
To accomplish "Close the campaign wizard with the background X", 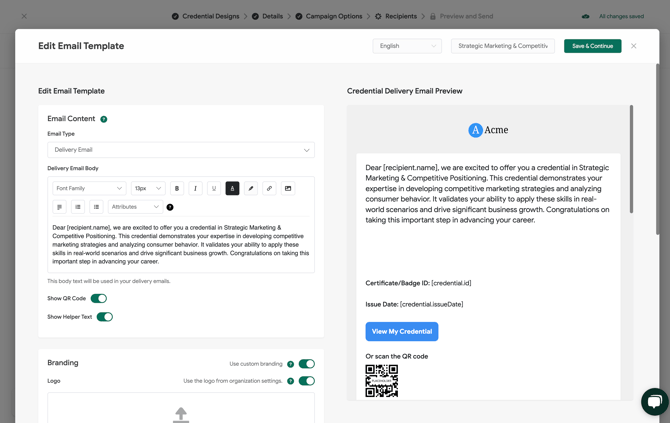I will (24, 16).
